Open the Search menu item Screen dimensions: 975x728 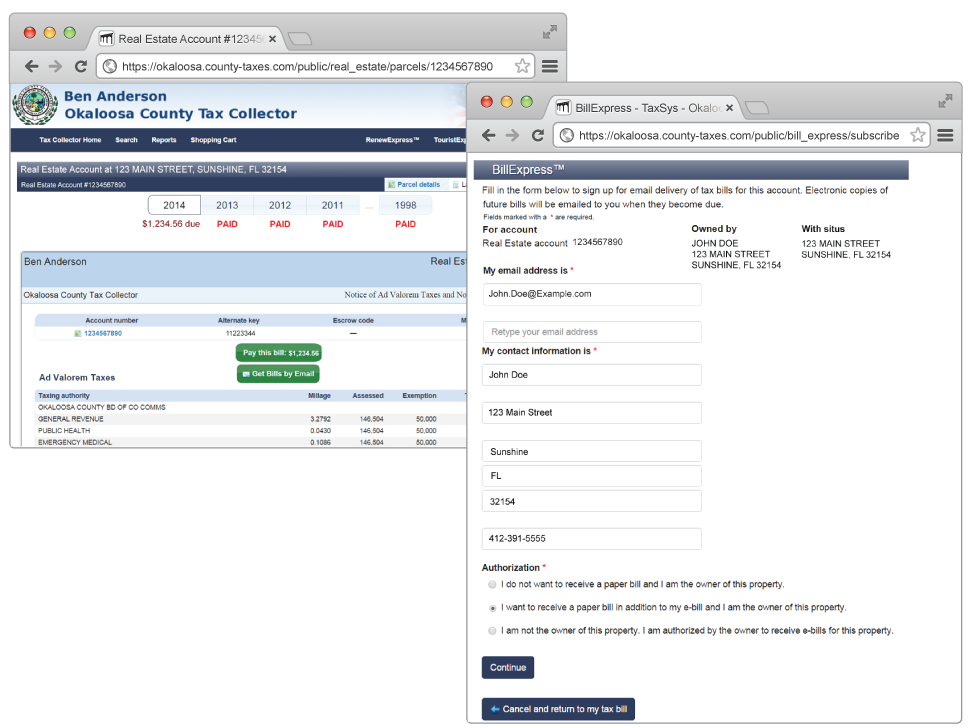126,140
